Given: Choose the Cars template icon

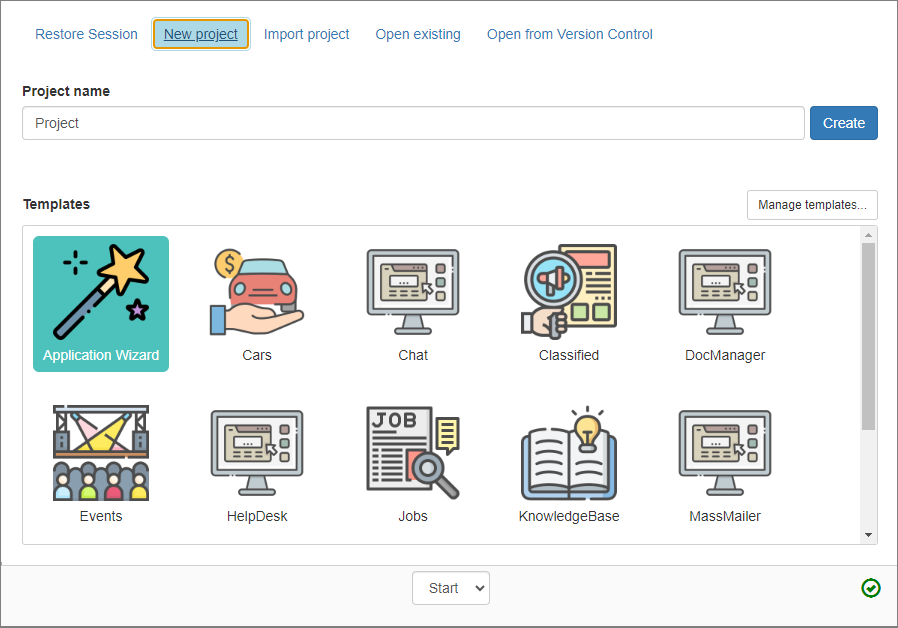Looking at the screenshot, I should click(x=257, y=292).
